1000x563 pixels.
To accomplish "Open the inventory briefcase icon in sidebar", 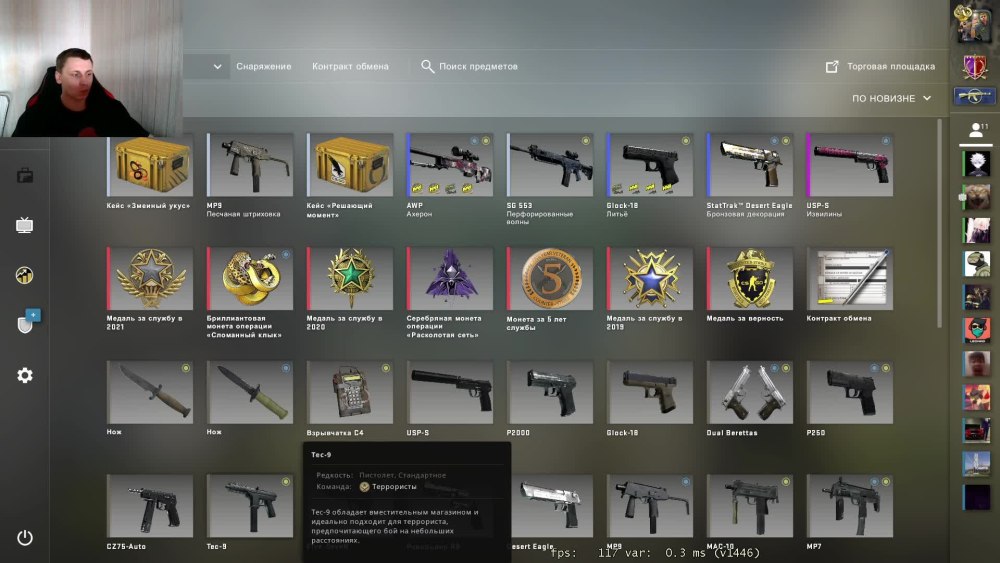I will coord(25,175).
